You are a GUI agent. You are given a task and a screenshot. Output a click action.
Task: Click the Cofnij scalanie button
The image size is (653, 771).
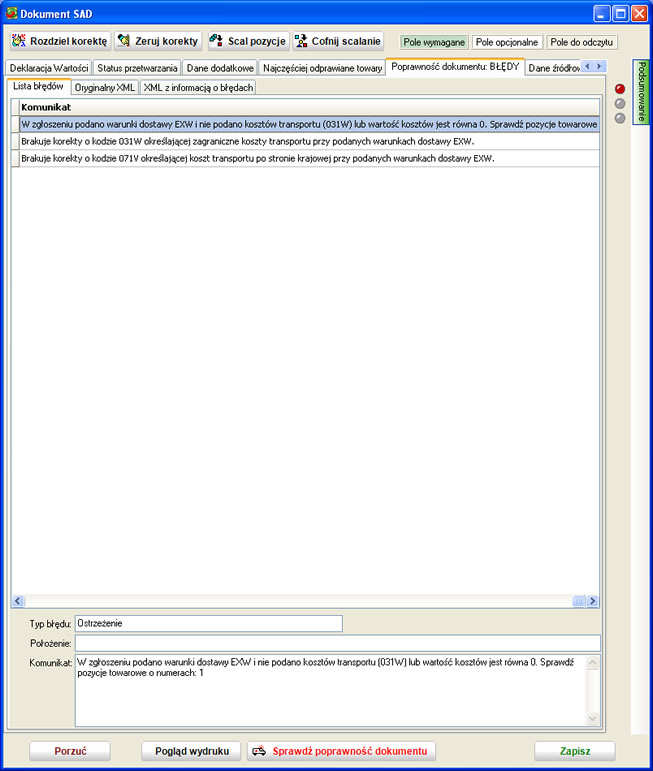(338, 41)
